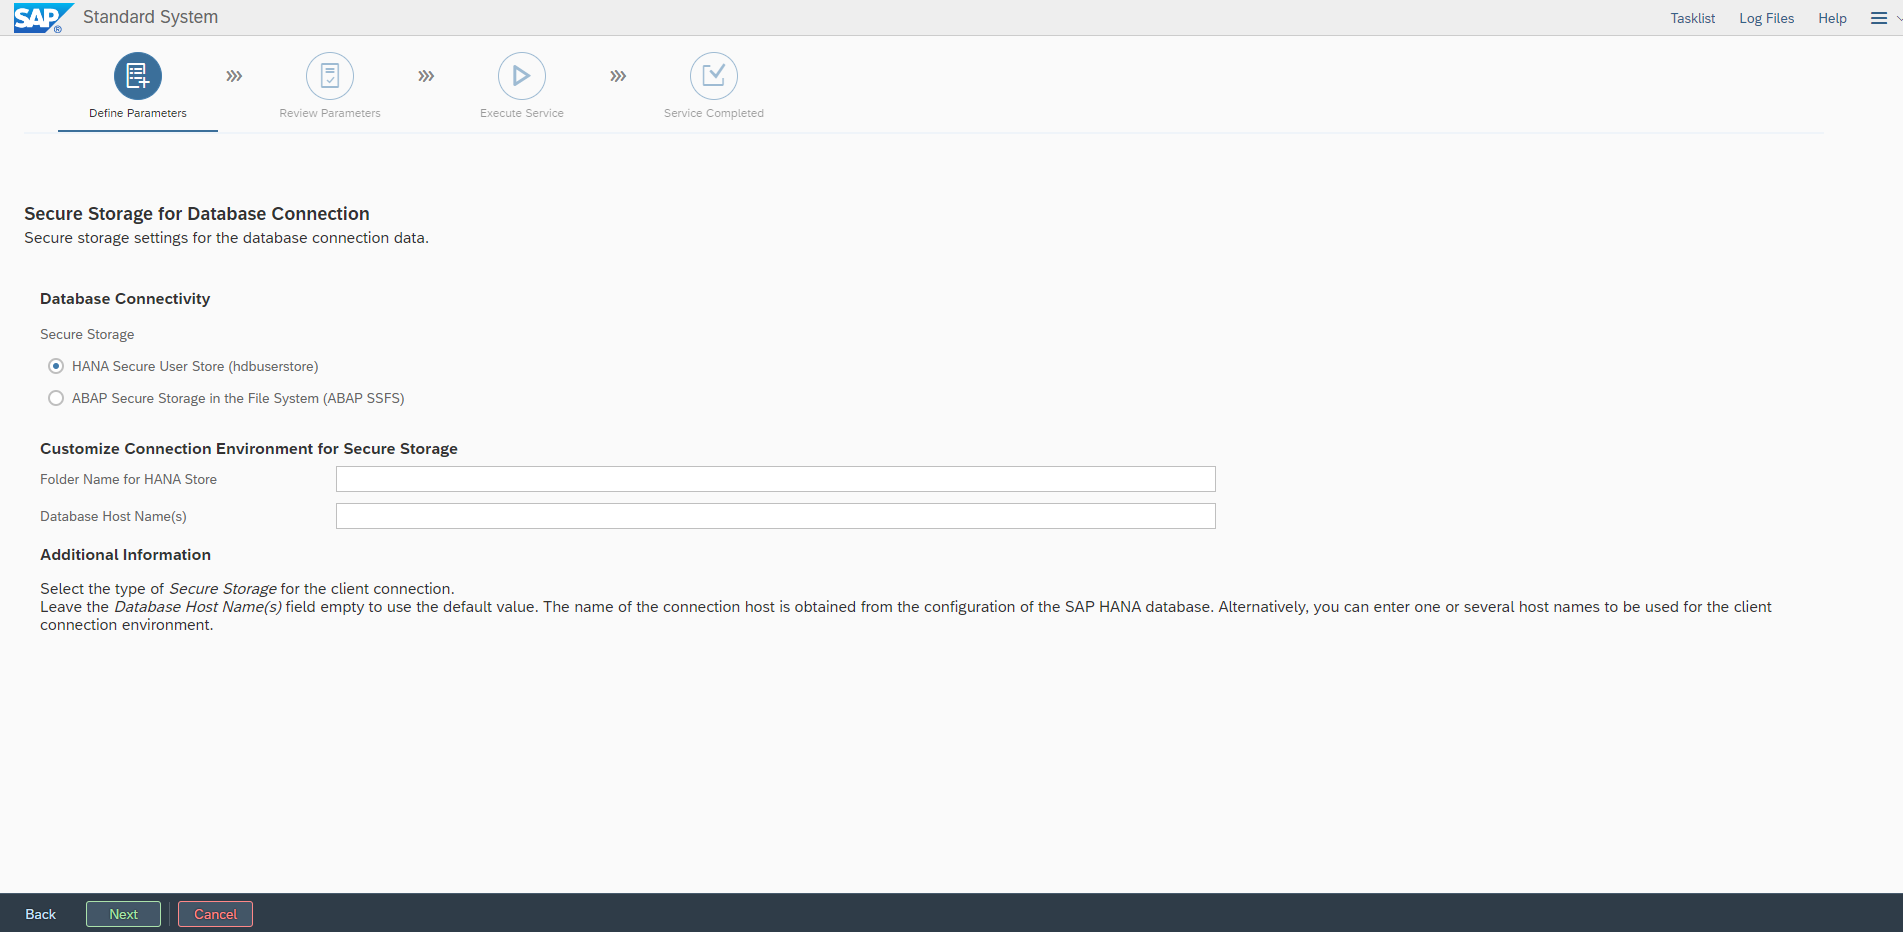Viewport: 1903px width, 932px height.
Task: Click arrows between Review and Execute steps
Action: 426,76
